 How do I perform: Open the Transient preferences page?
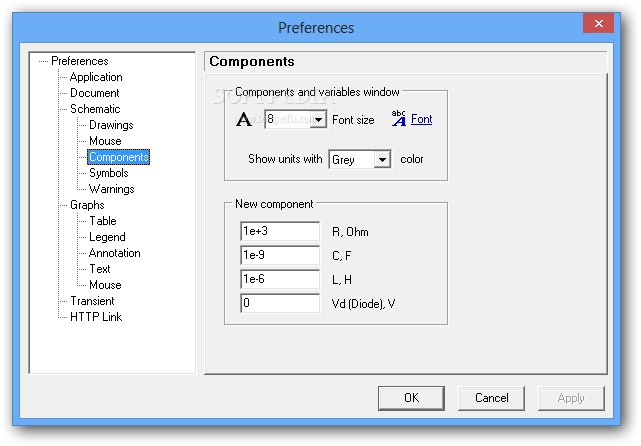(92, 301)
